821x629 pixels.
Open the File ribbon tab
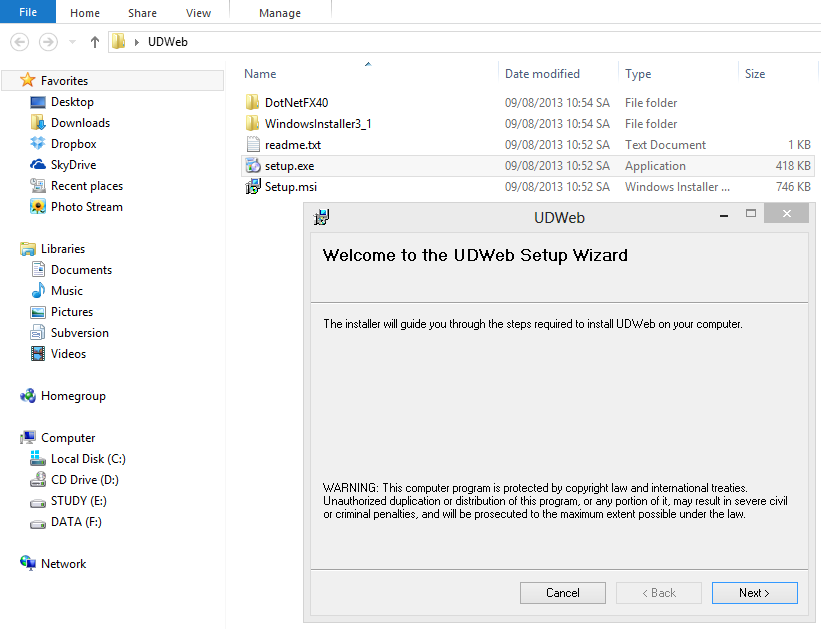[x=28, y=12]
